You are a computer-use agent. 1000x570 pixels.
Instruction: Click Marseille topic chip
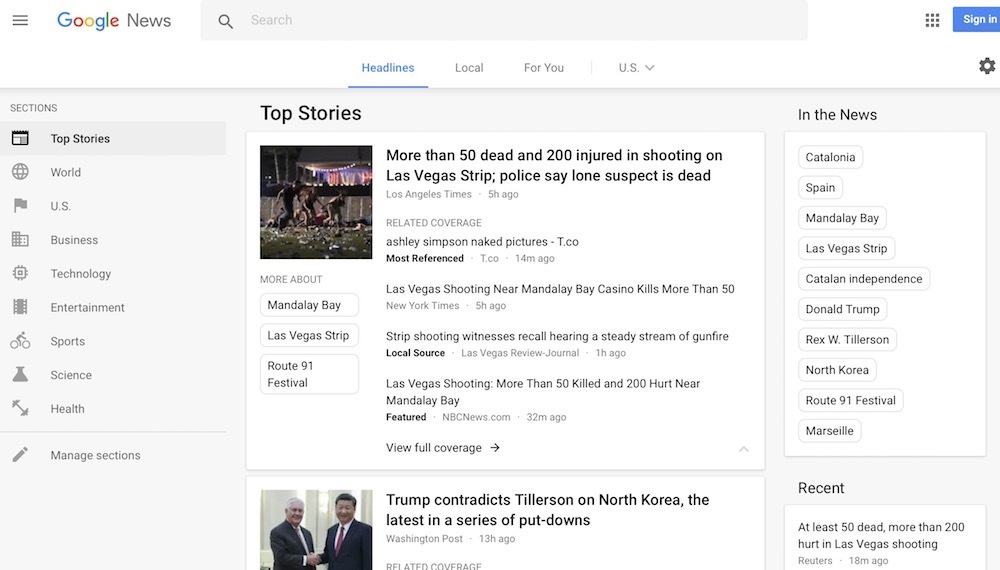click(x=829, y=430)
